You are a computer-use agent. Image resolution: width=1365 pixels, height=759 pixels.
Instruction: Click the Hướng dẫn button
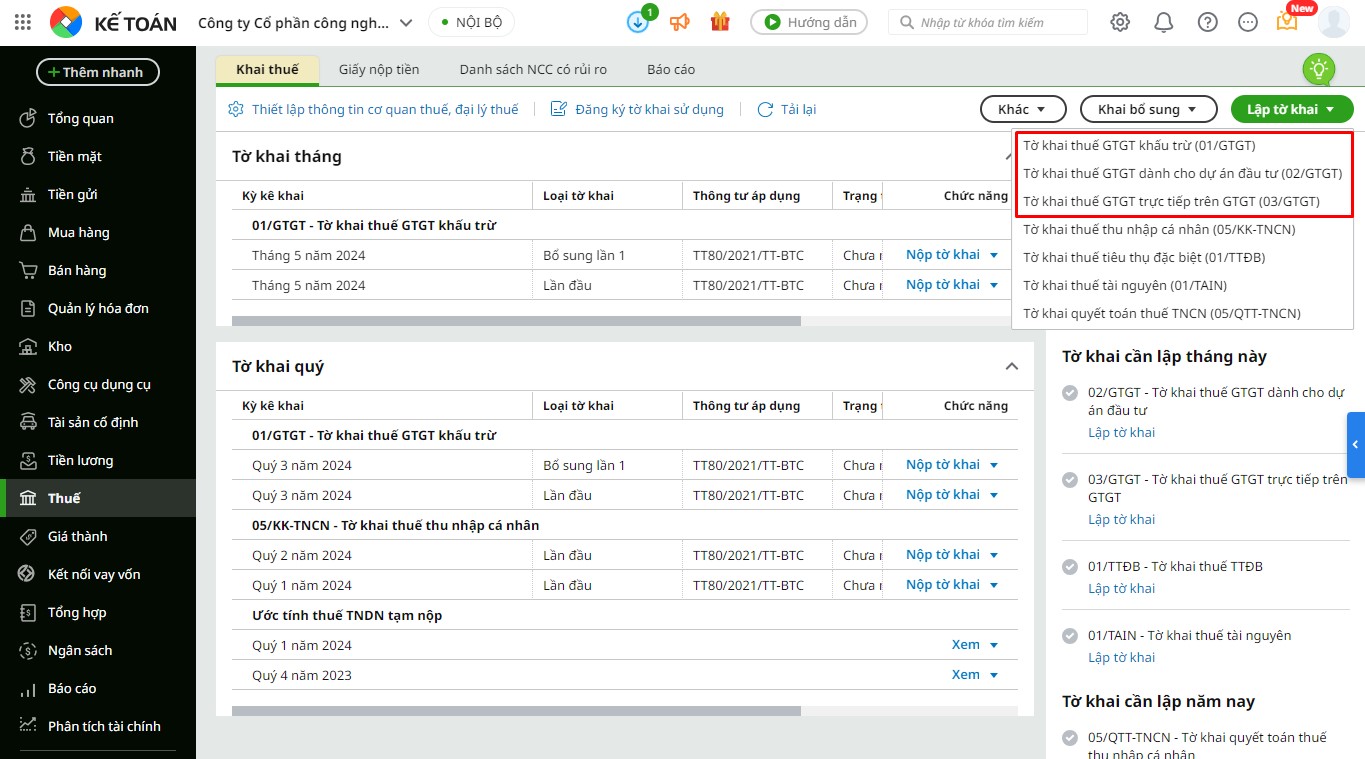tap(809, 22)
